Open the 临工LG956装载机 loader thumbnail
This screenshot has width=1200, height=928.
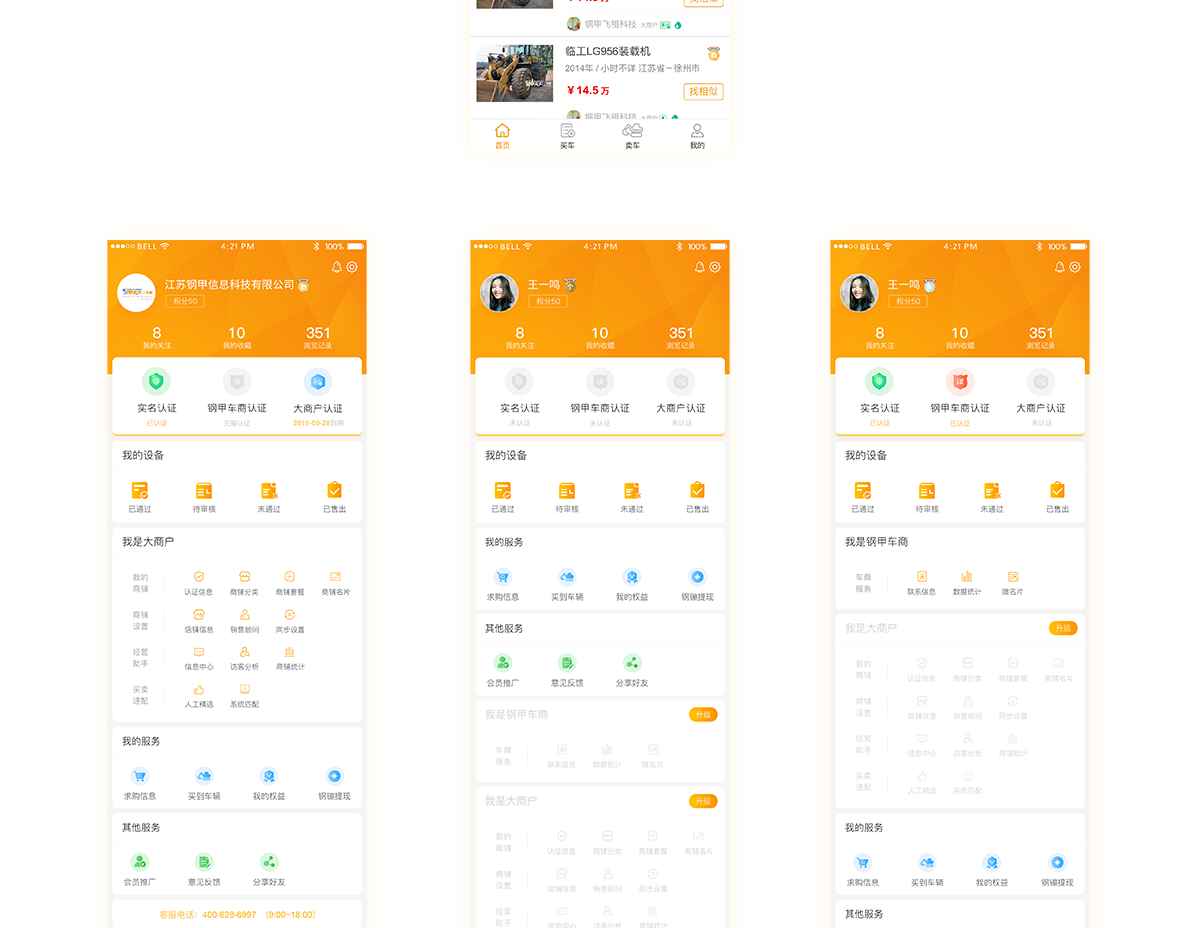coord(515,73)
